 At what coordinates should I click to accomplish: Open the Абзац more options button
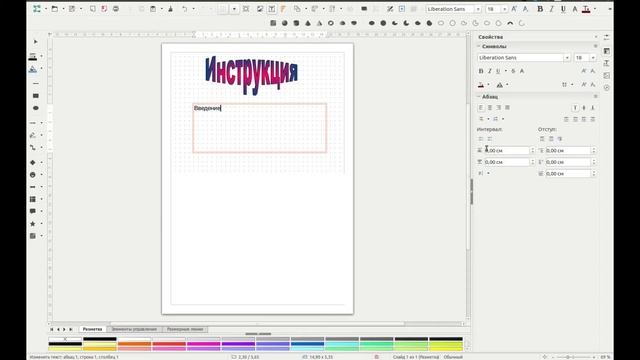(596, 97)
